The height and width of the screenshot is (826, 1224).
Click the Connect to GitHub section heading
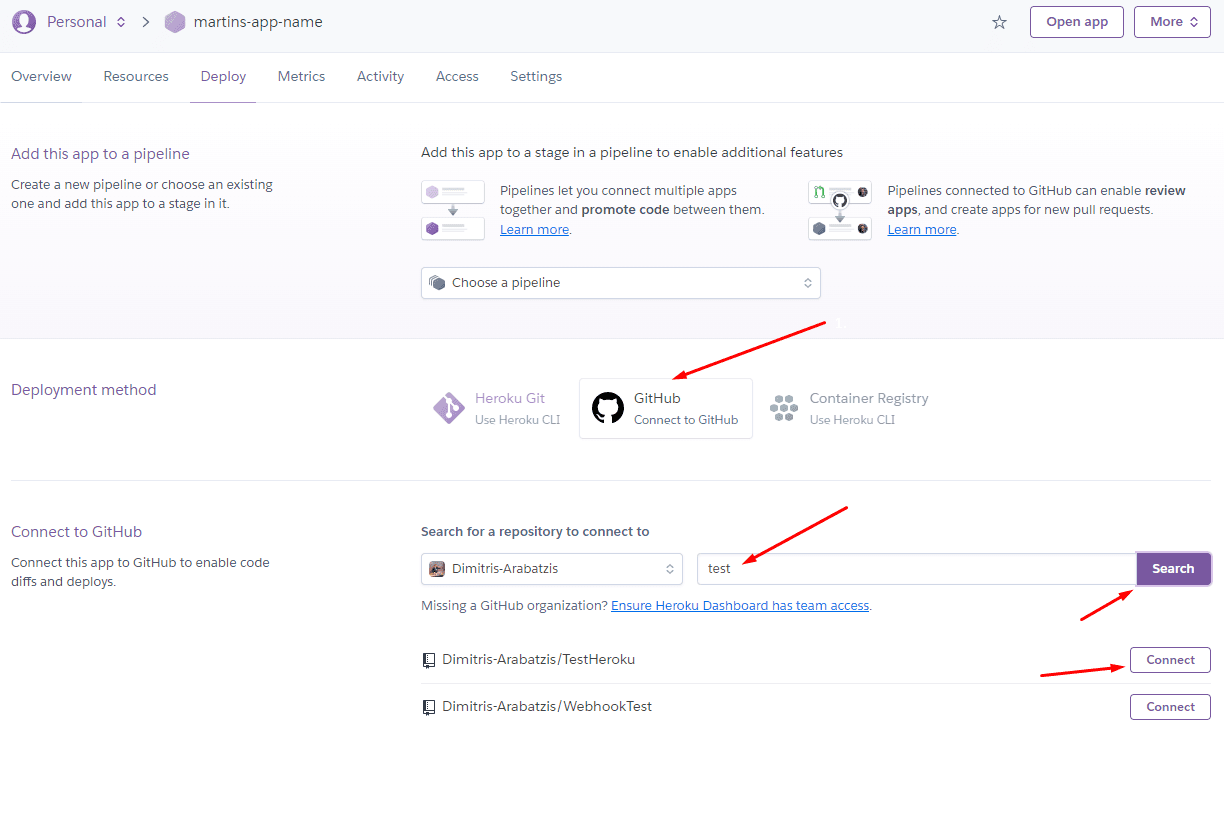(77, 532)
